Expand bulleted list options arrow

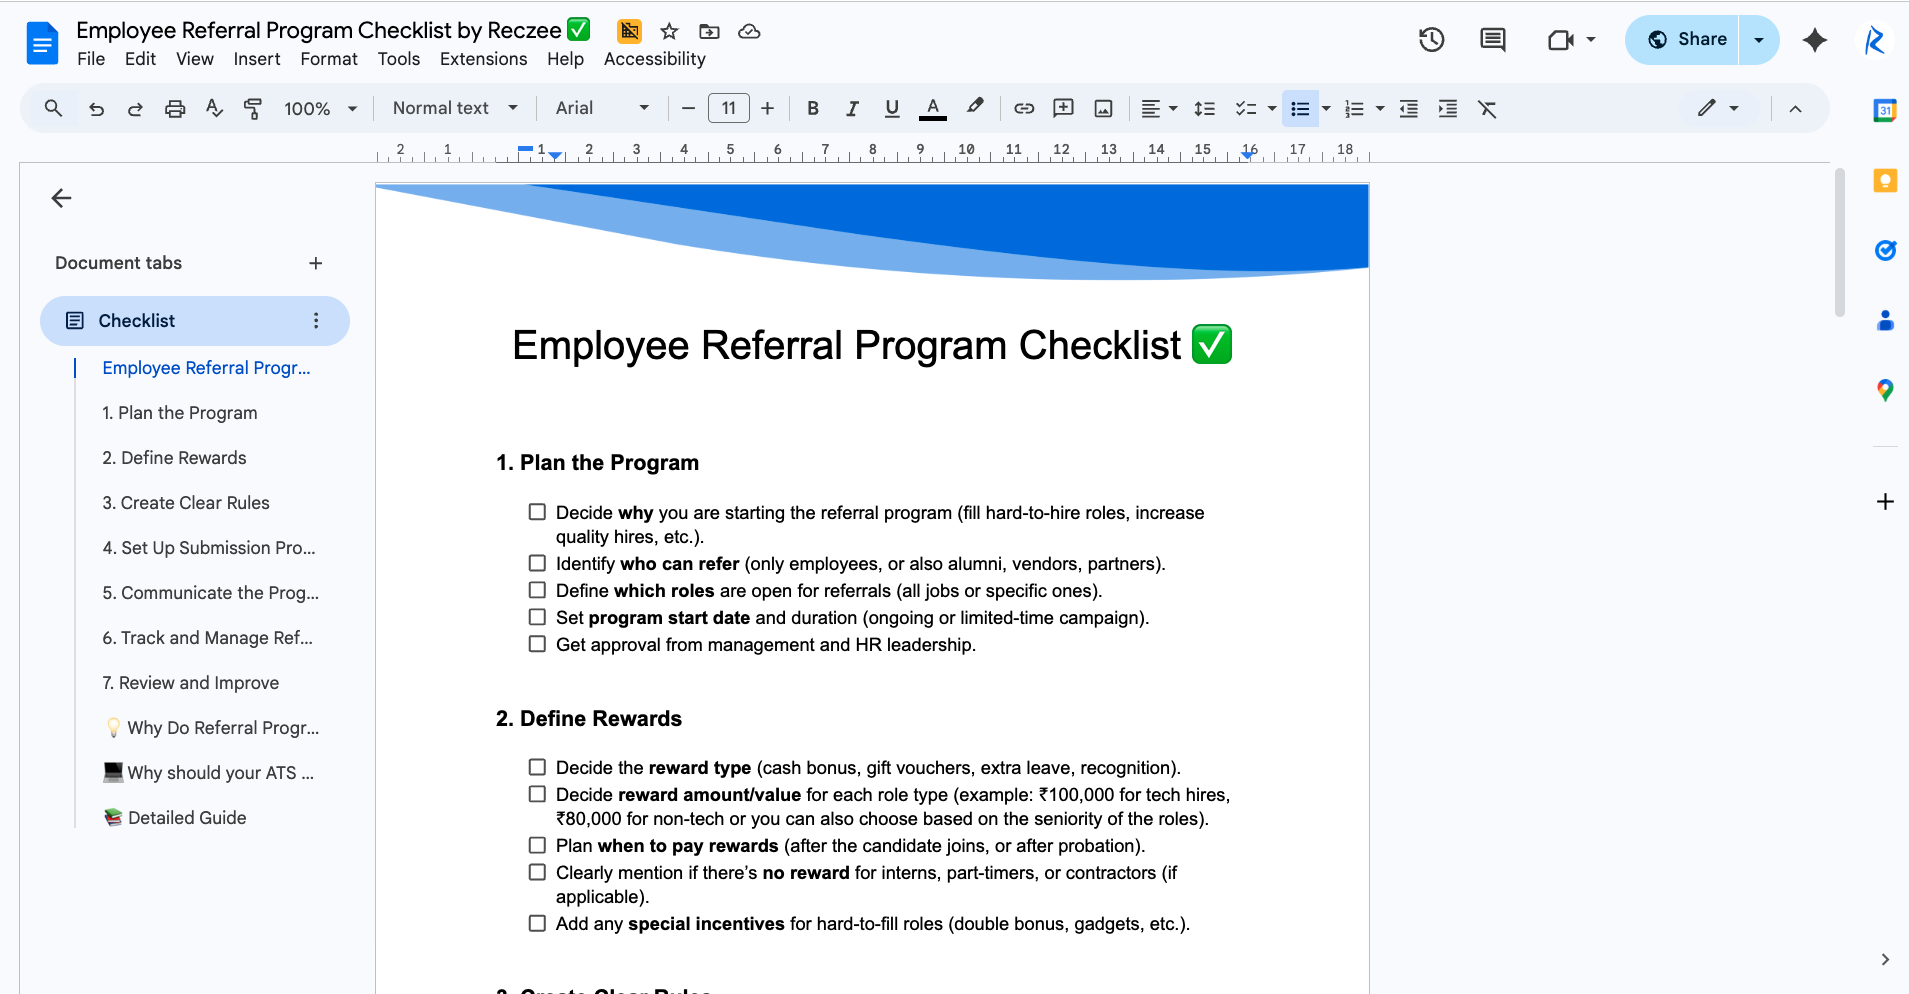click(1326, 108)
